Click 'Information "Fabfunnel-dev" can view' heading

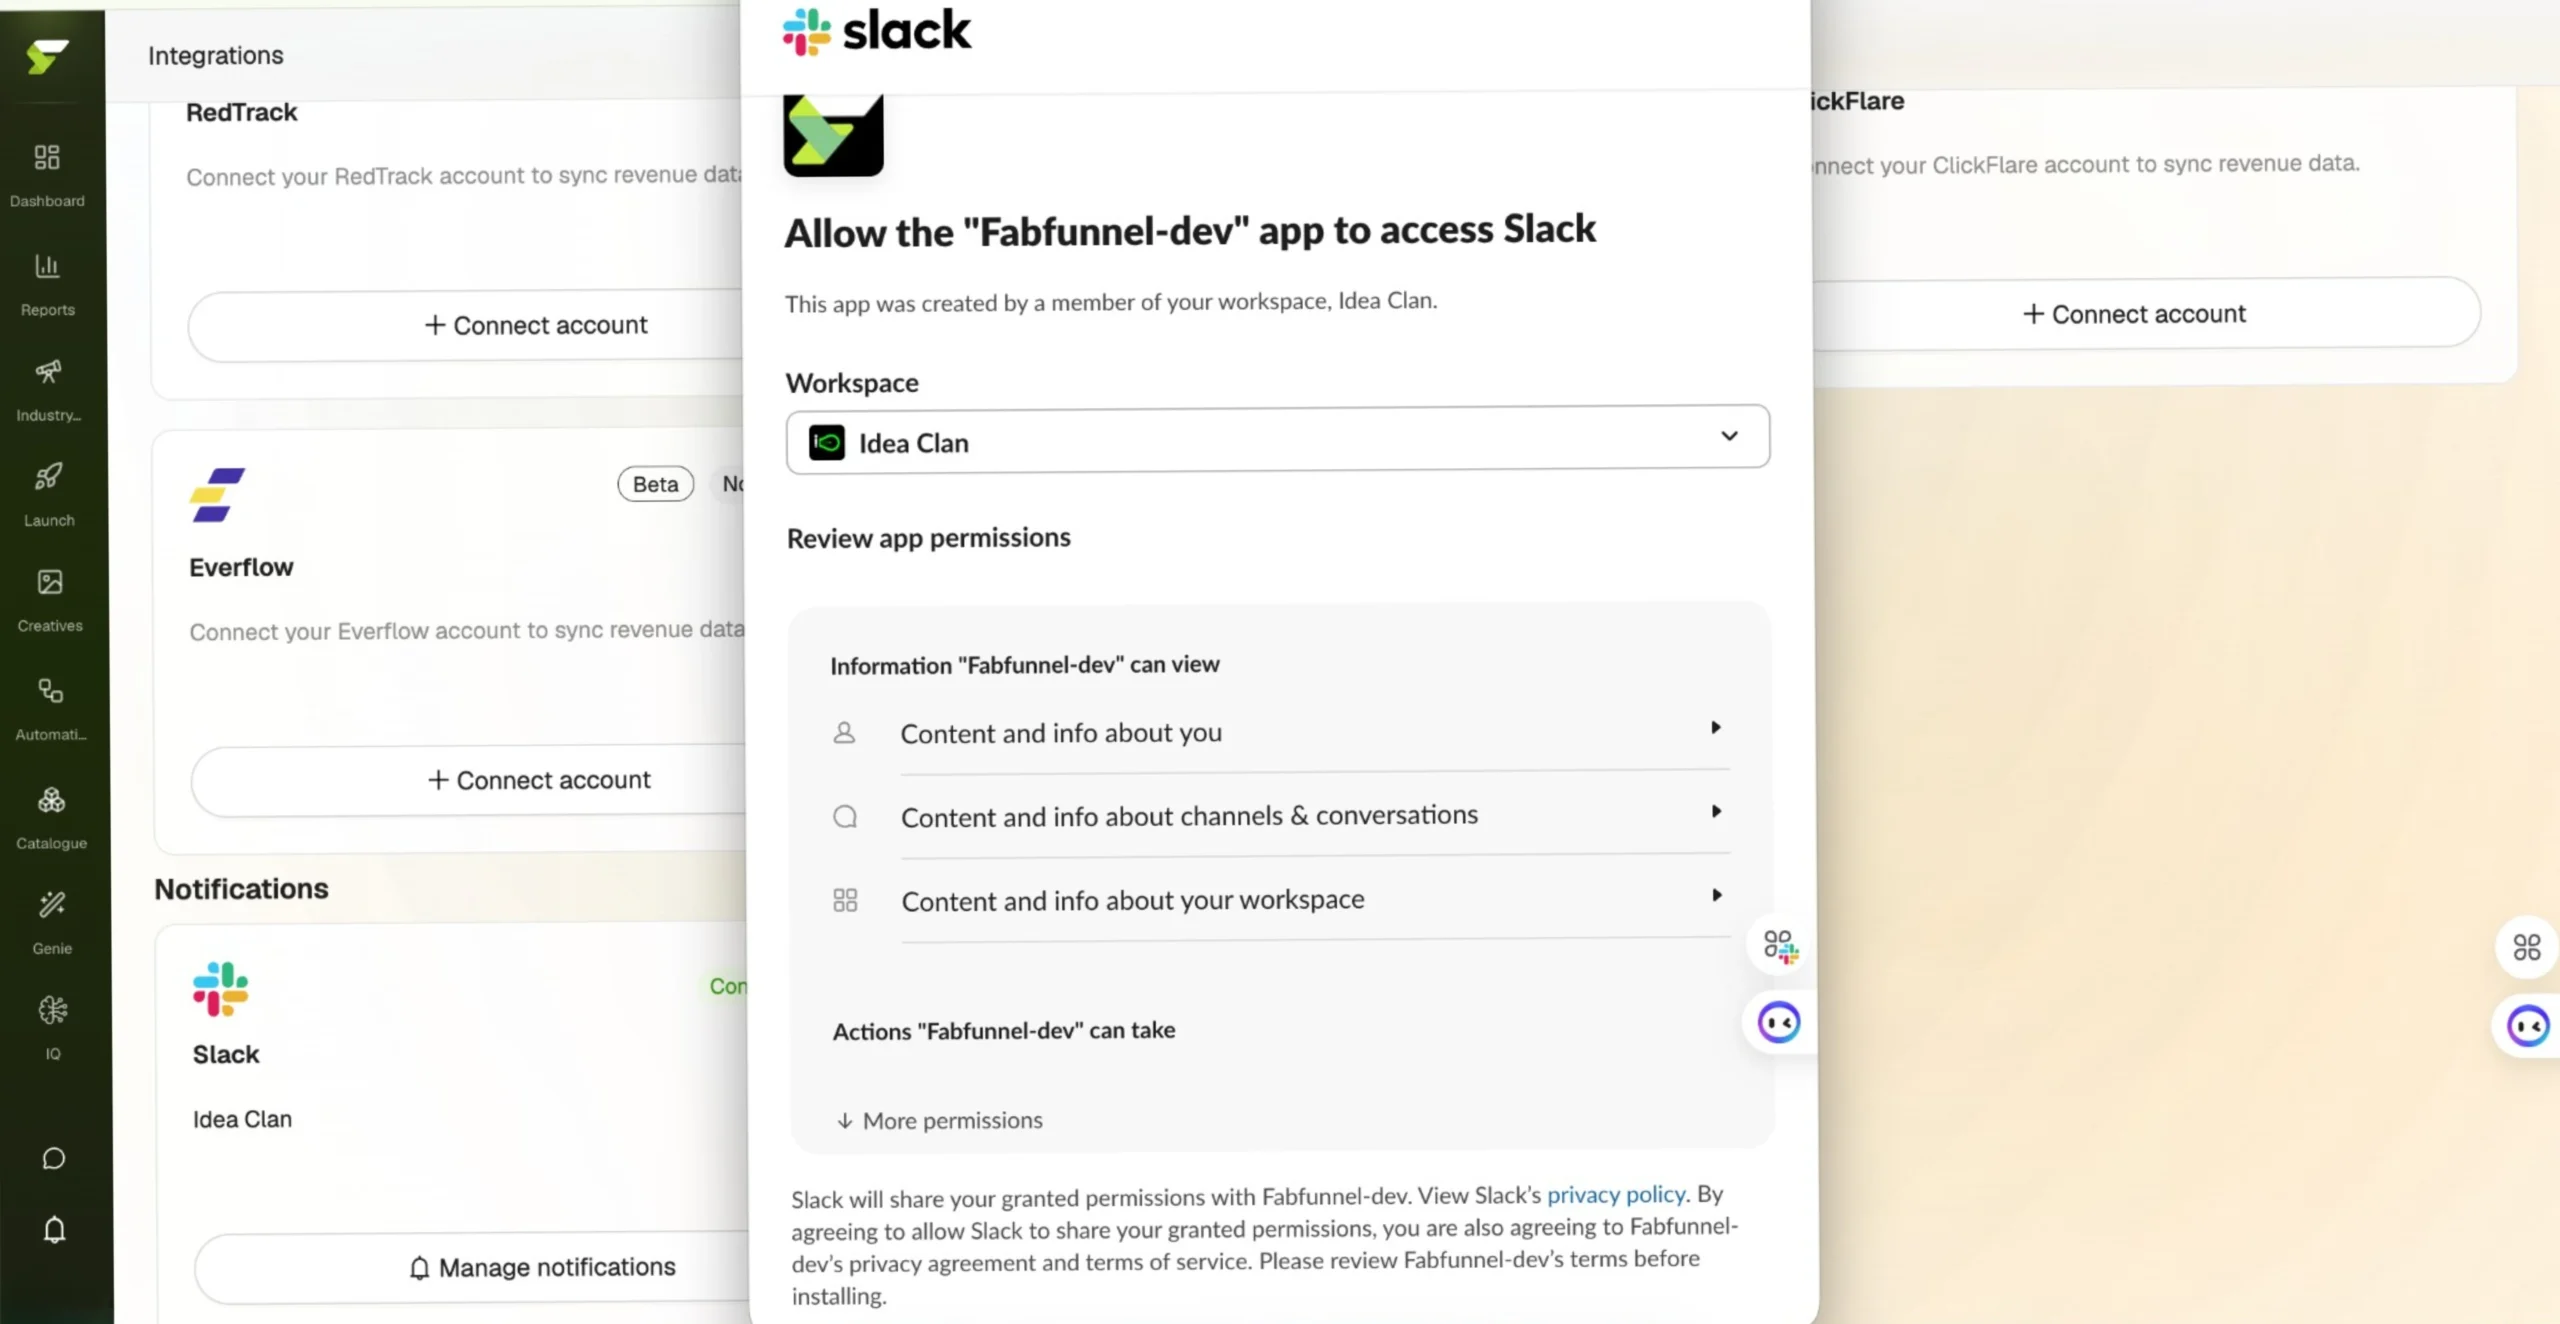click(1025, 665)
